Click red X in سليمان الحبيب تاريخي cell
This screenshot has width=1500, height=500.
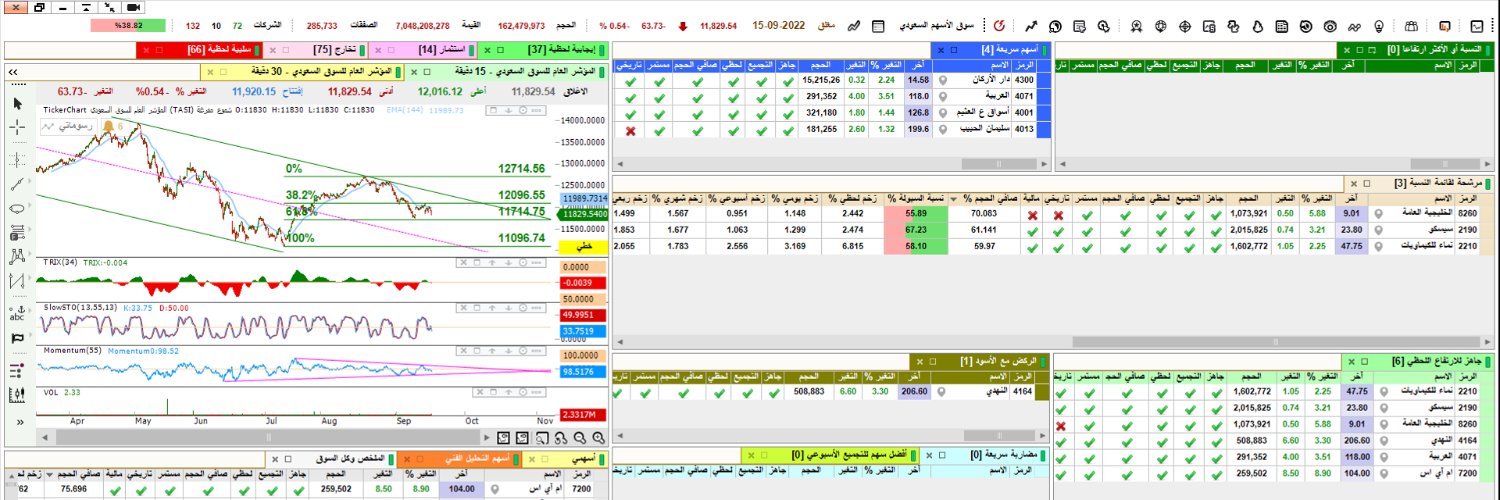click(x=630, y=131)
